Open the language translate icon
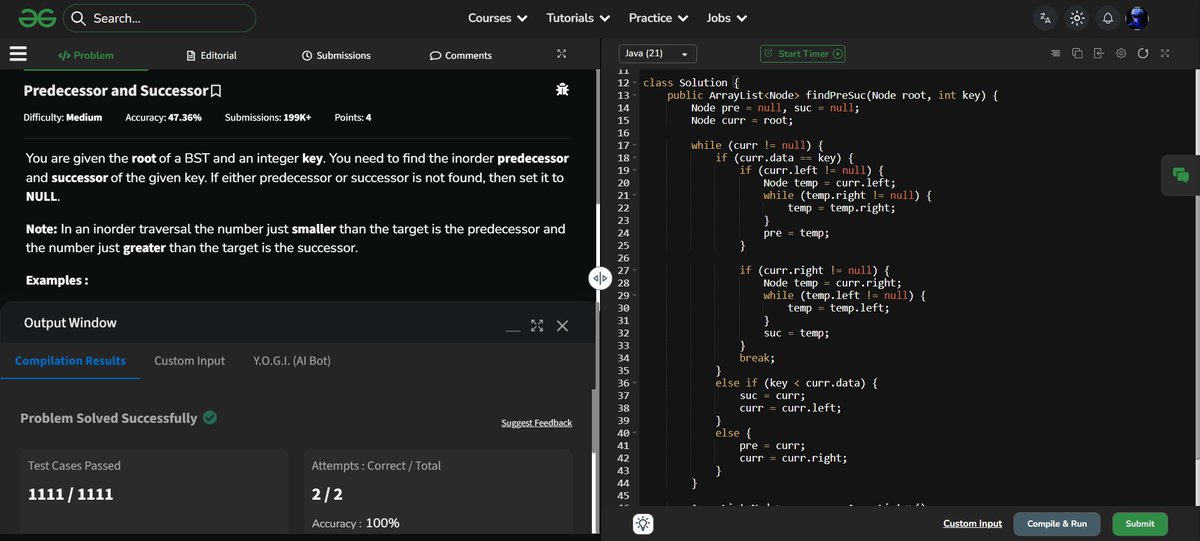Viewport: 1200px width, 541px height. (1046, 18)
